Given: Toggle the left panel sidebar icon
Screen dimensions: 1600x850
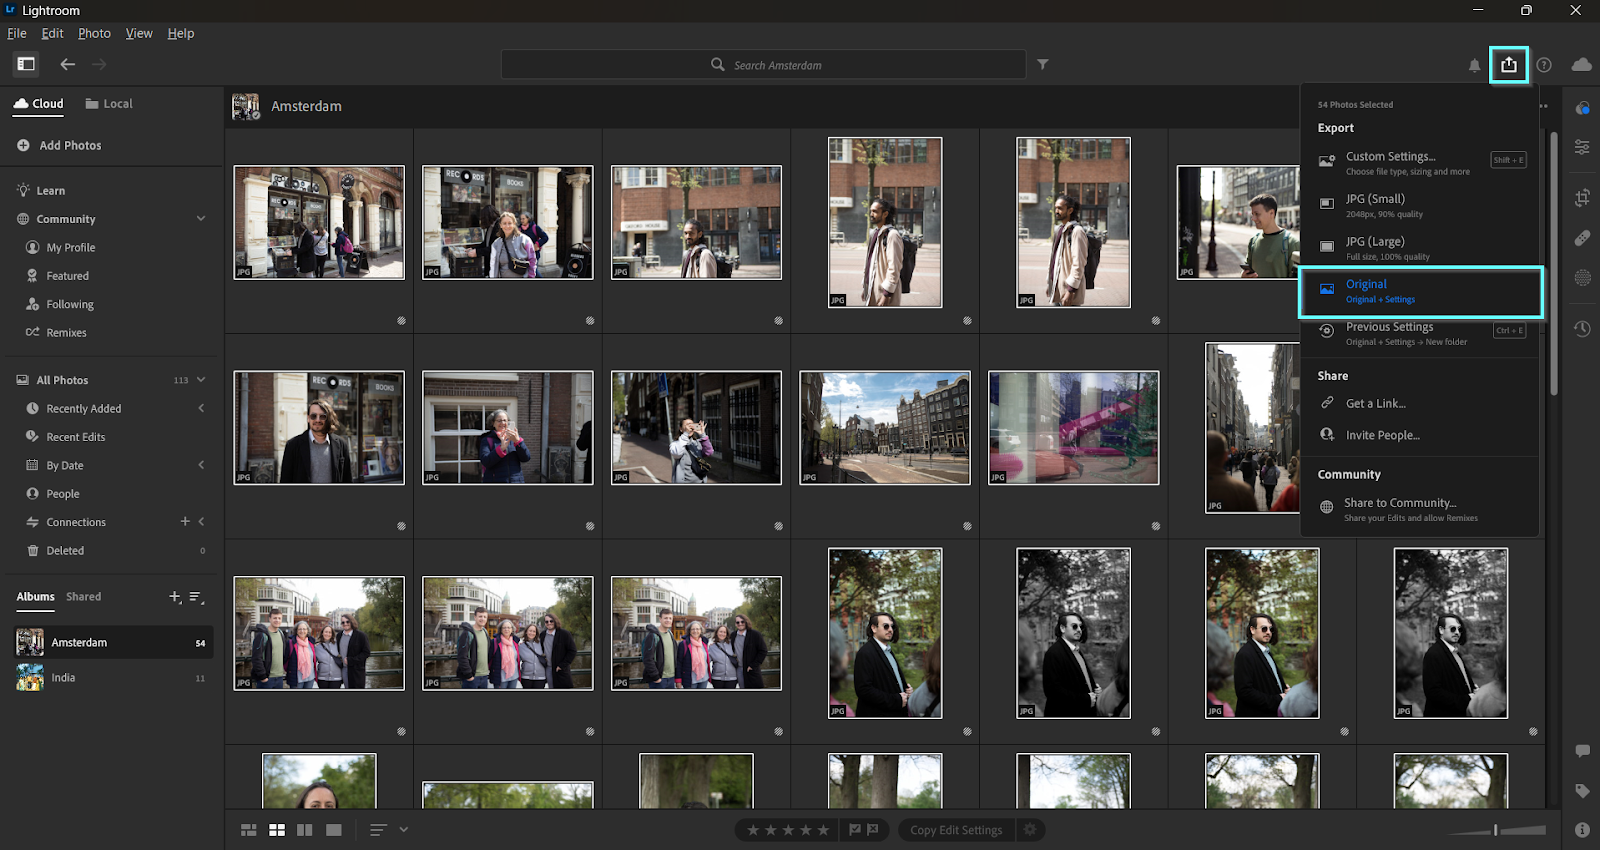Looking at the screenshot, I should pos(26,64).
